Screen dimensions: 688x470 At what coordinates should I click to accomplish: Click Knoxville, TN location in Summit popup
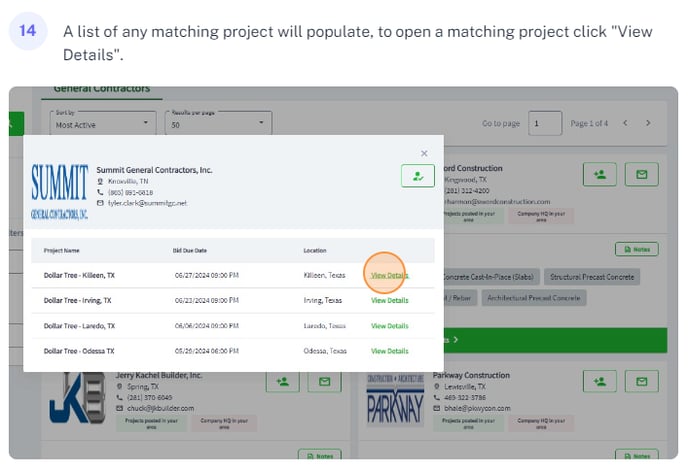[128, 181]
